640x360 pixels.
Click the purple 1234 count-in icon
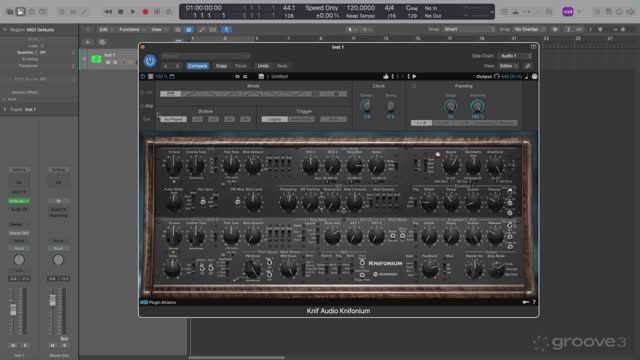point(568,12)
